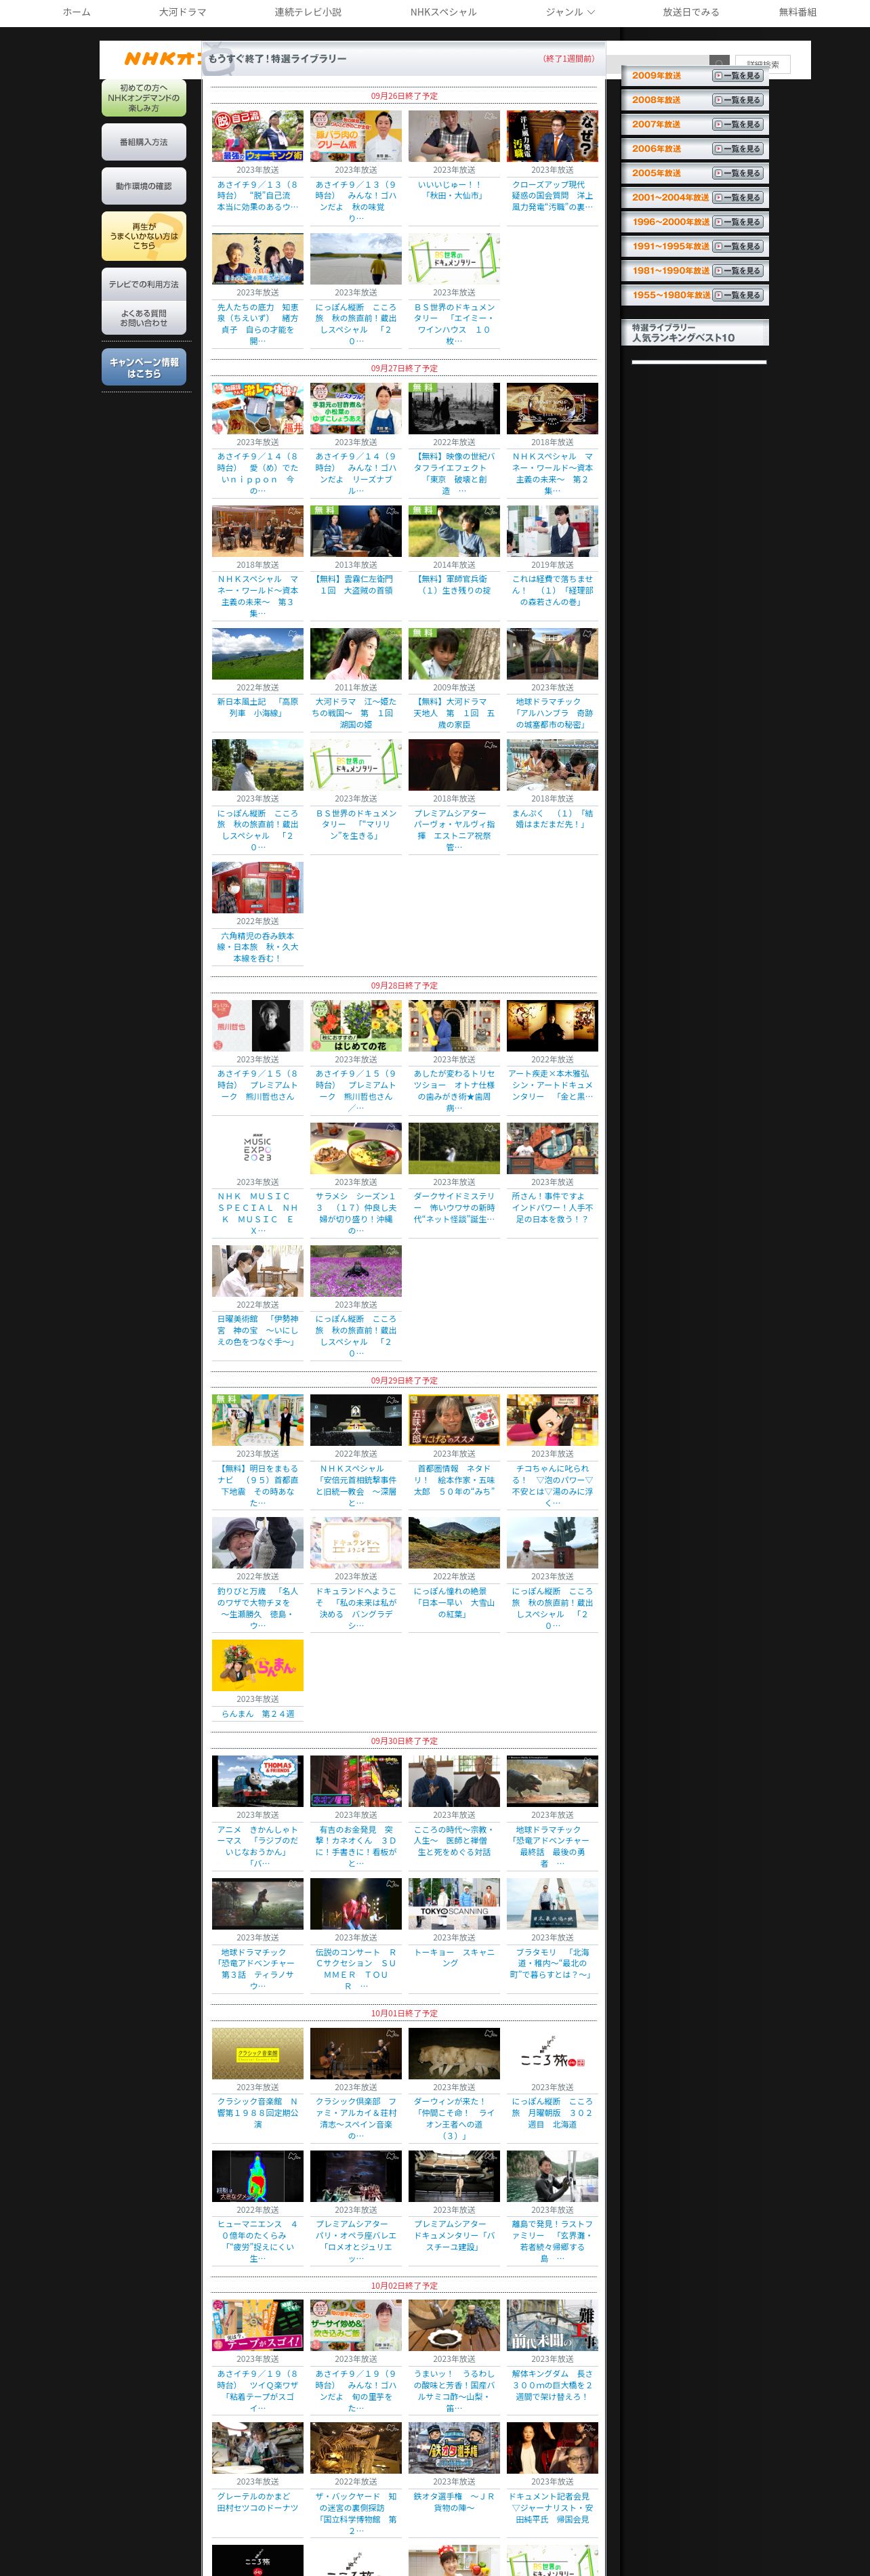This screenshot has width=870, height=2576.
Task: View list for 2005年放送
Action: 738,173
